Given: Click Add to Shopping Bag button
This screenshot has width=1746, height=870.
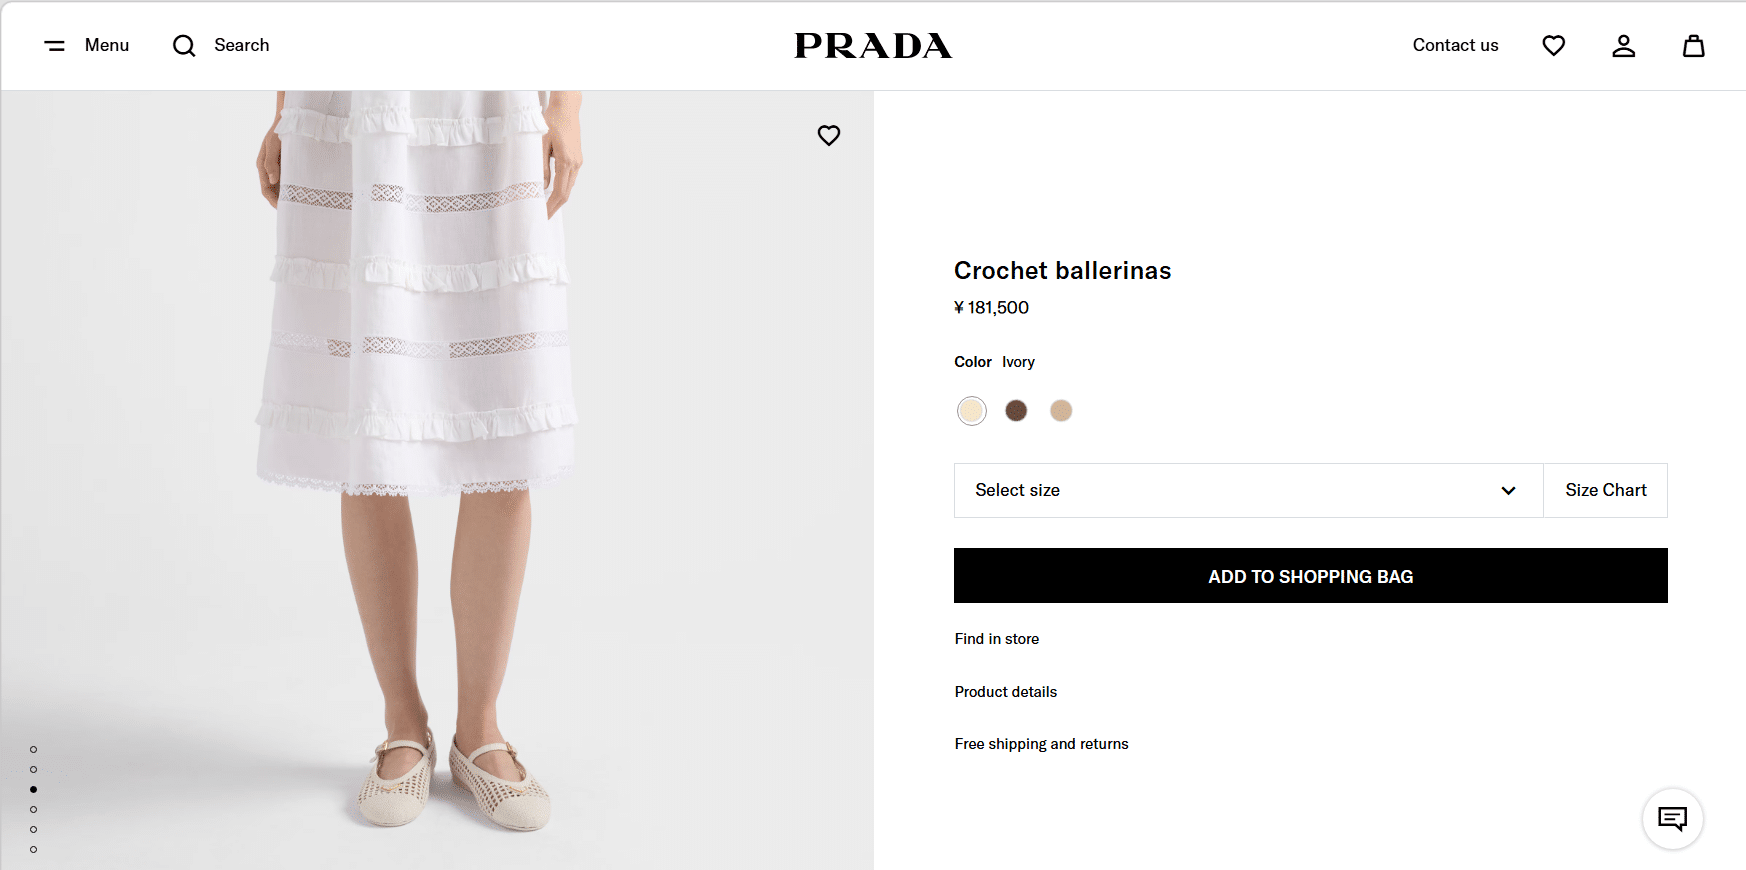Looking at the screenshot, I should (1310, 576).
